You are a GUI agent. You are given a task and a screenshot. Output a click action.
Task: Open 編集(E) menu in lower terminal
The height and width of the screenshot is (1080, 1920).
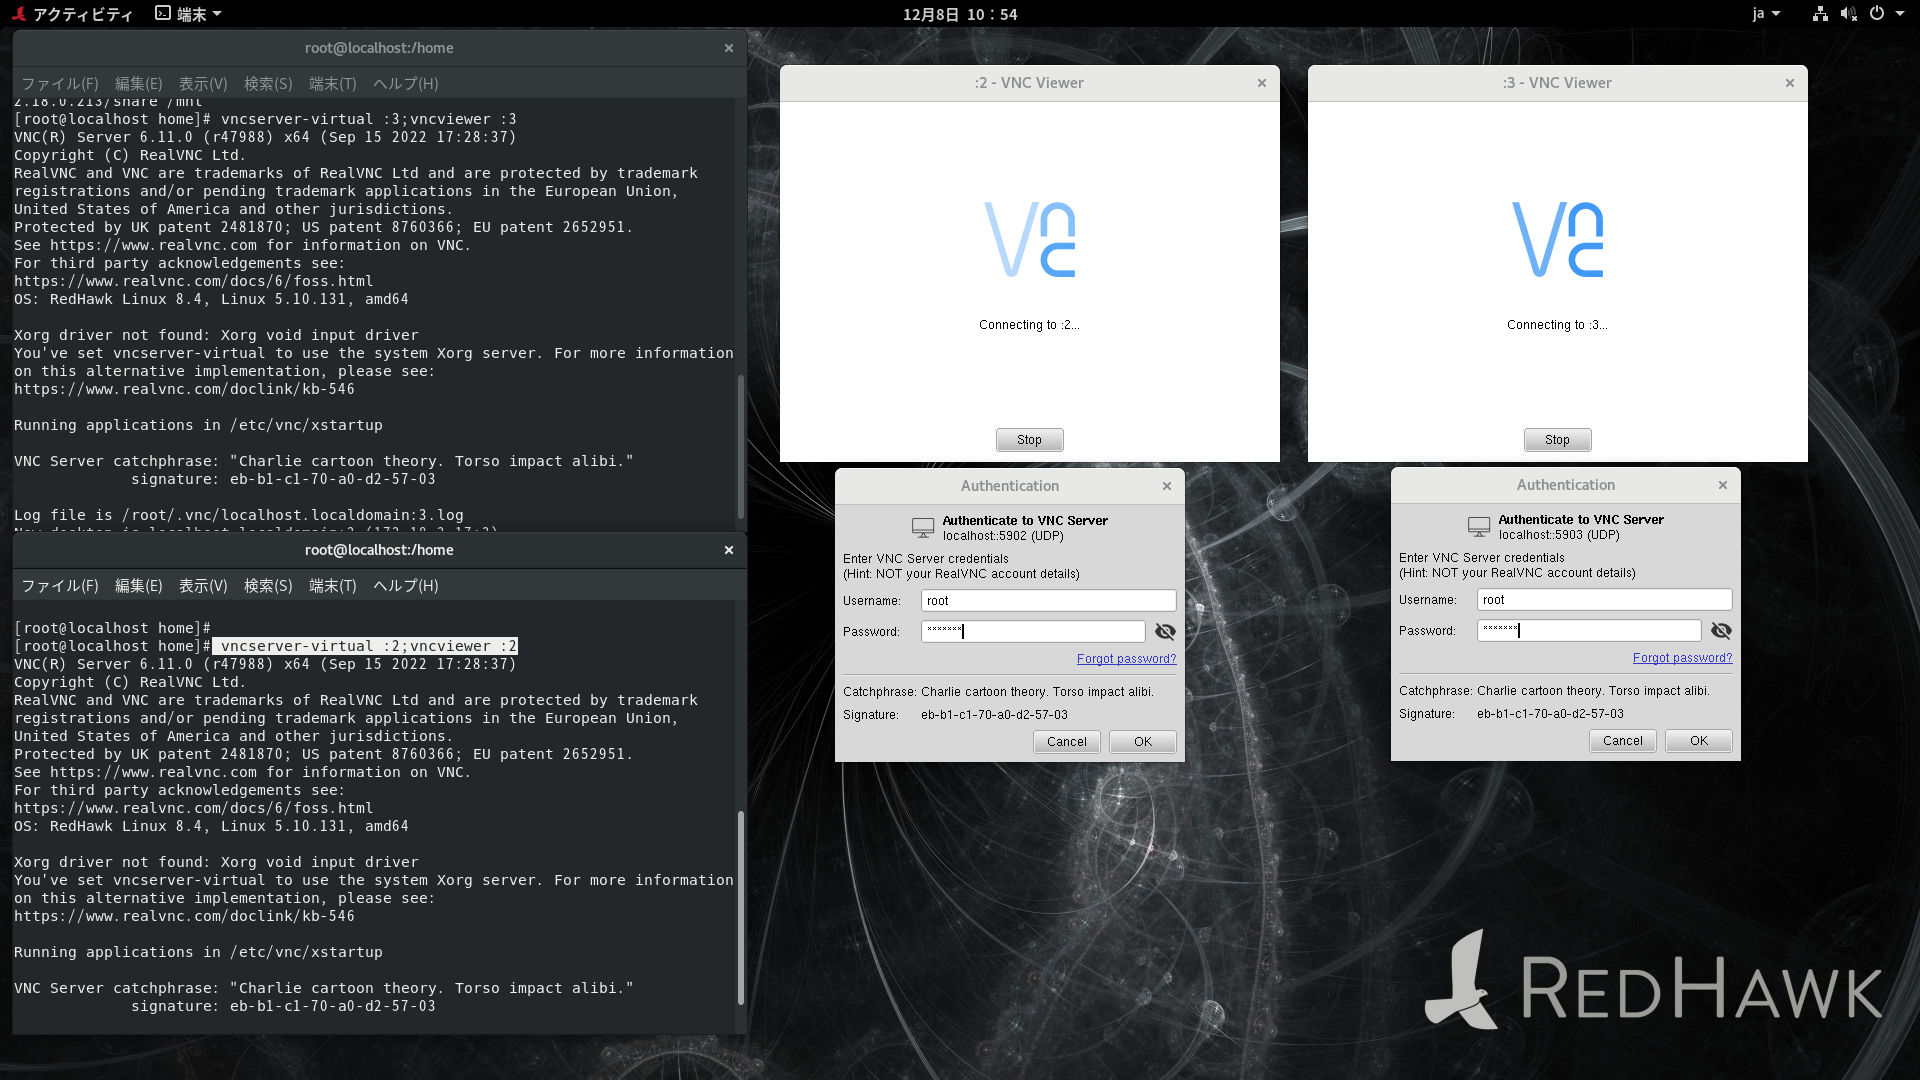(139, 586)
